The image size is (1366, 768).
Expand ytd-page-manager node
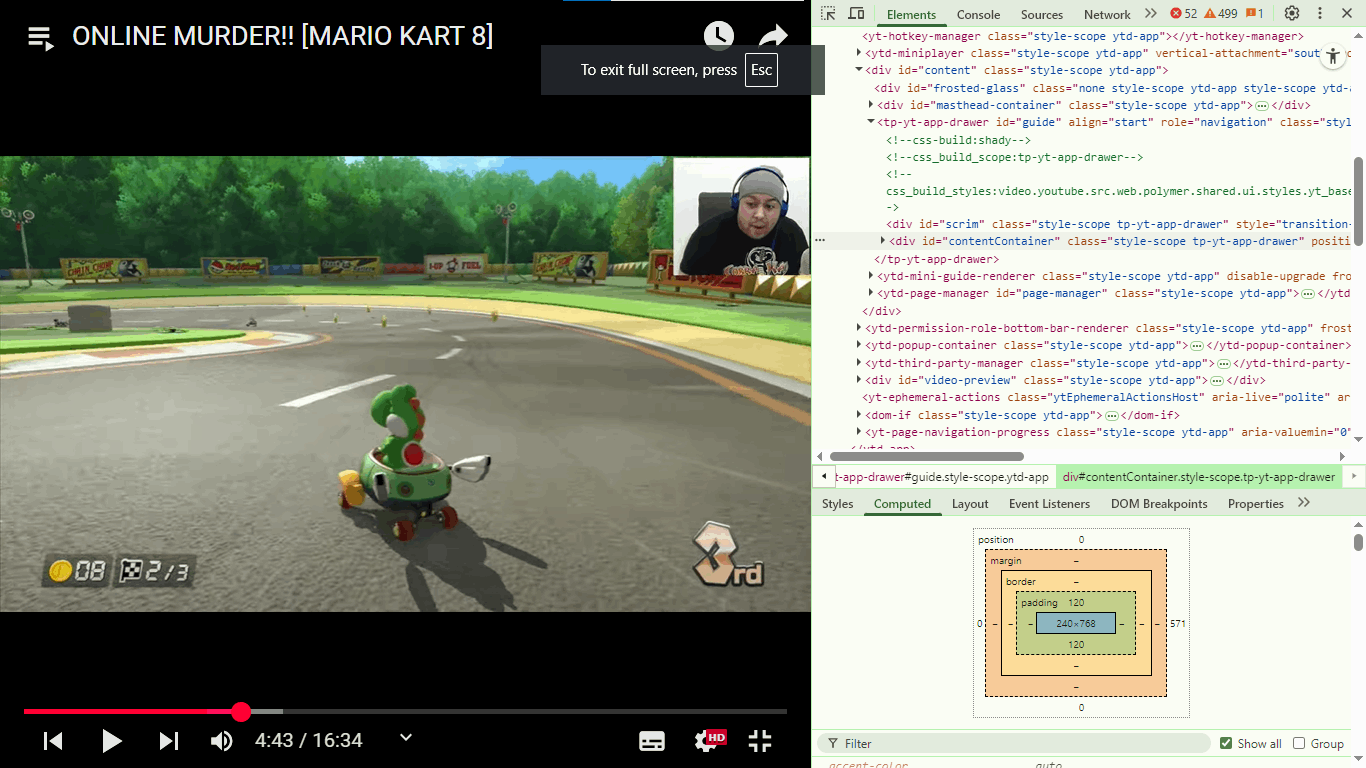872,293
